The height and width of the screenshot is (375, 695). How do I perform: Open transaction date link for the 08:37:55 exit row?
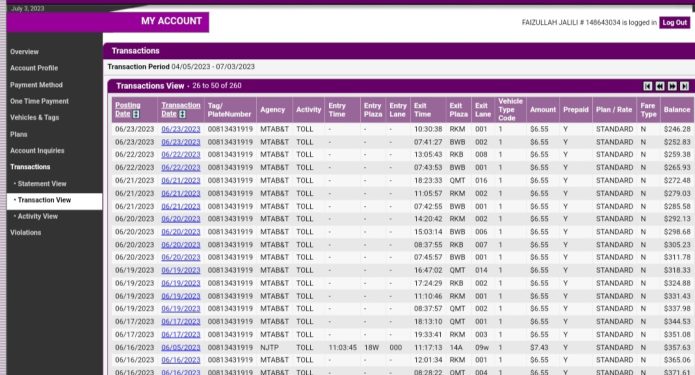pyautogui.click(x=181, y=245)
